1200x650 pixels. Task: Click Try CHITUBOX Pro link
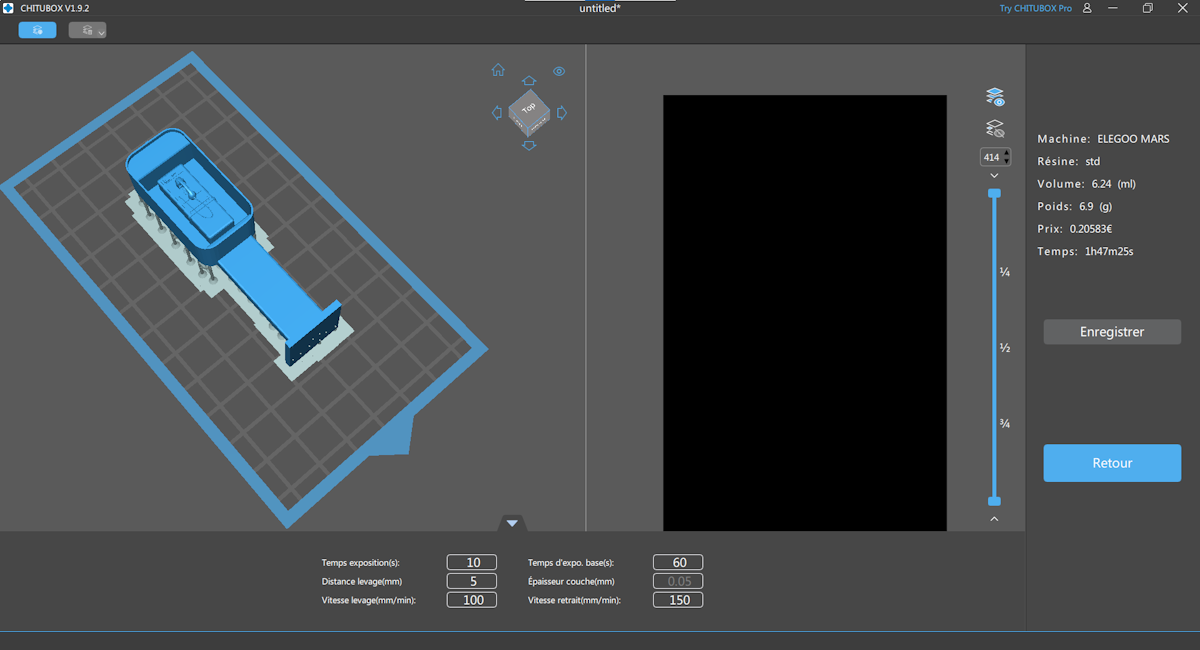coord(1035,8)
